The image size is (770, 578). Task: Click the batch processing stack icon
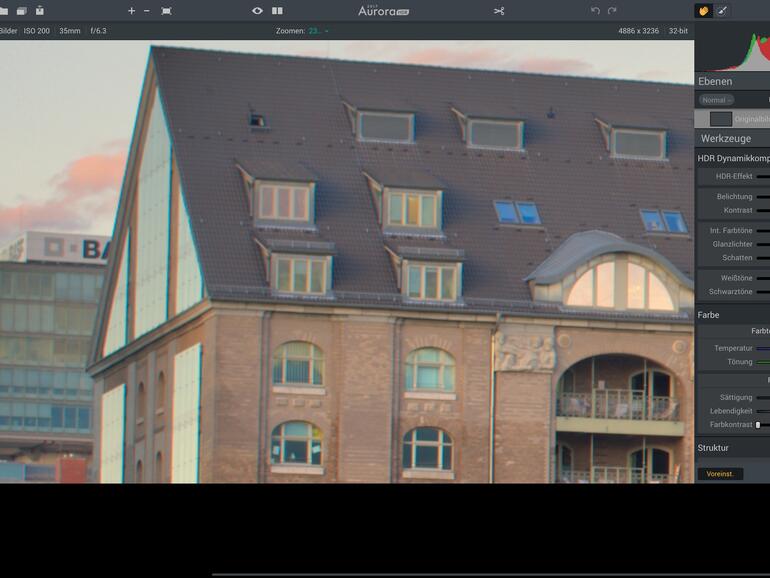tap(22, 11)
